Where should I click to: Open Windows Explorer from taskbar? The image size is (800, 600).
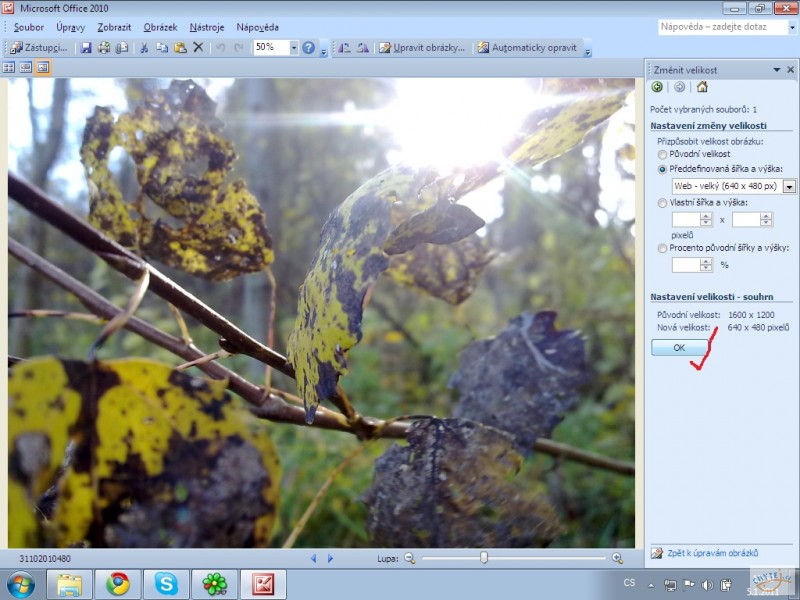point(69,584)
